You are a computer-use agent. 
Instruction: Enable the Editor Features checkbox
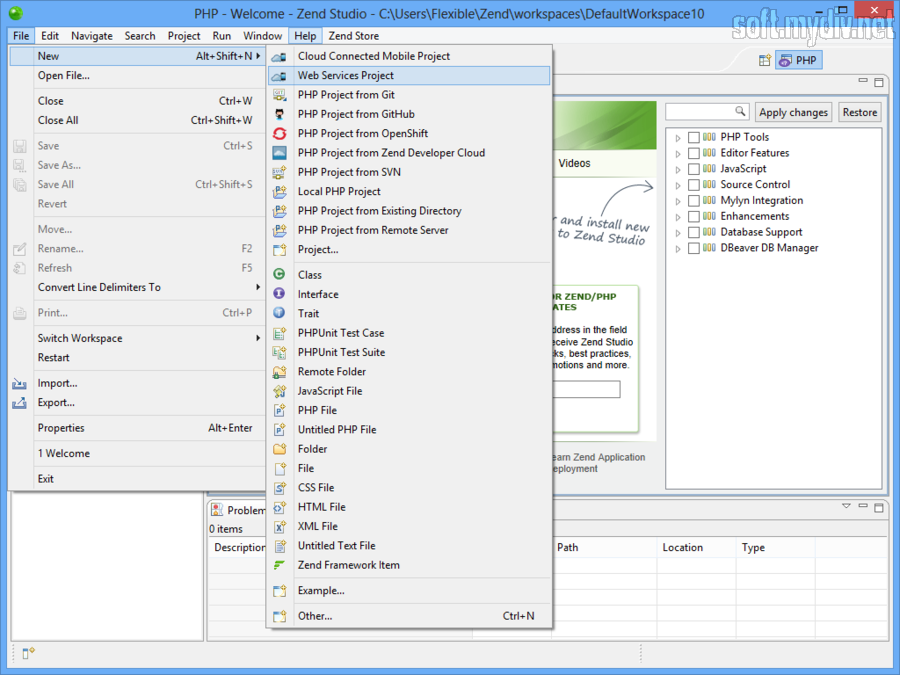(693, 153)
